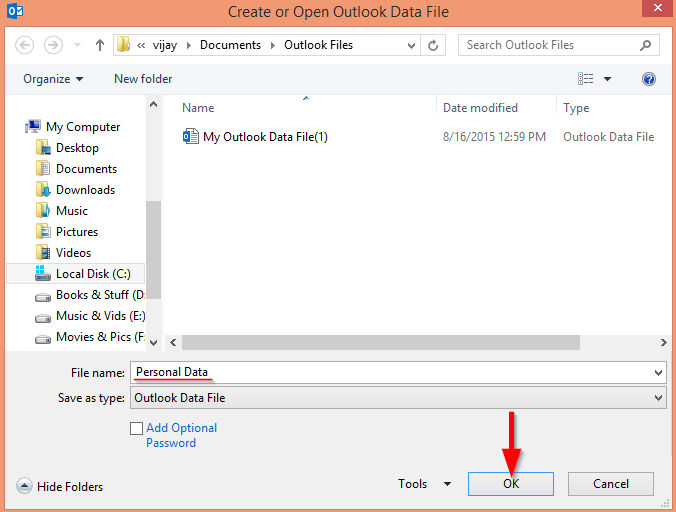Click the folder icon in address bar
Screen dimensions: 676x512
click(x=123, y=45)
